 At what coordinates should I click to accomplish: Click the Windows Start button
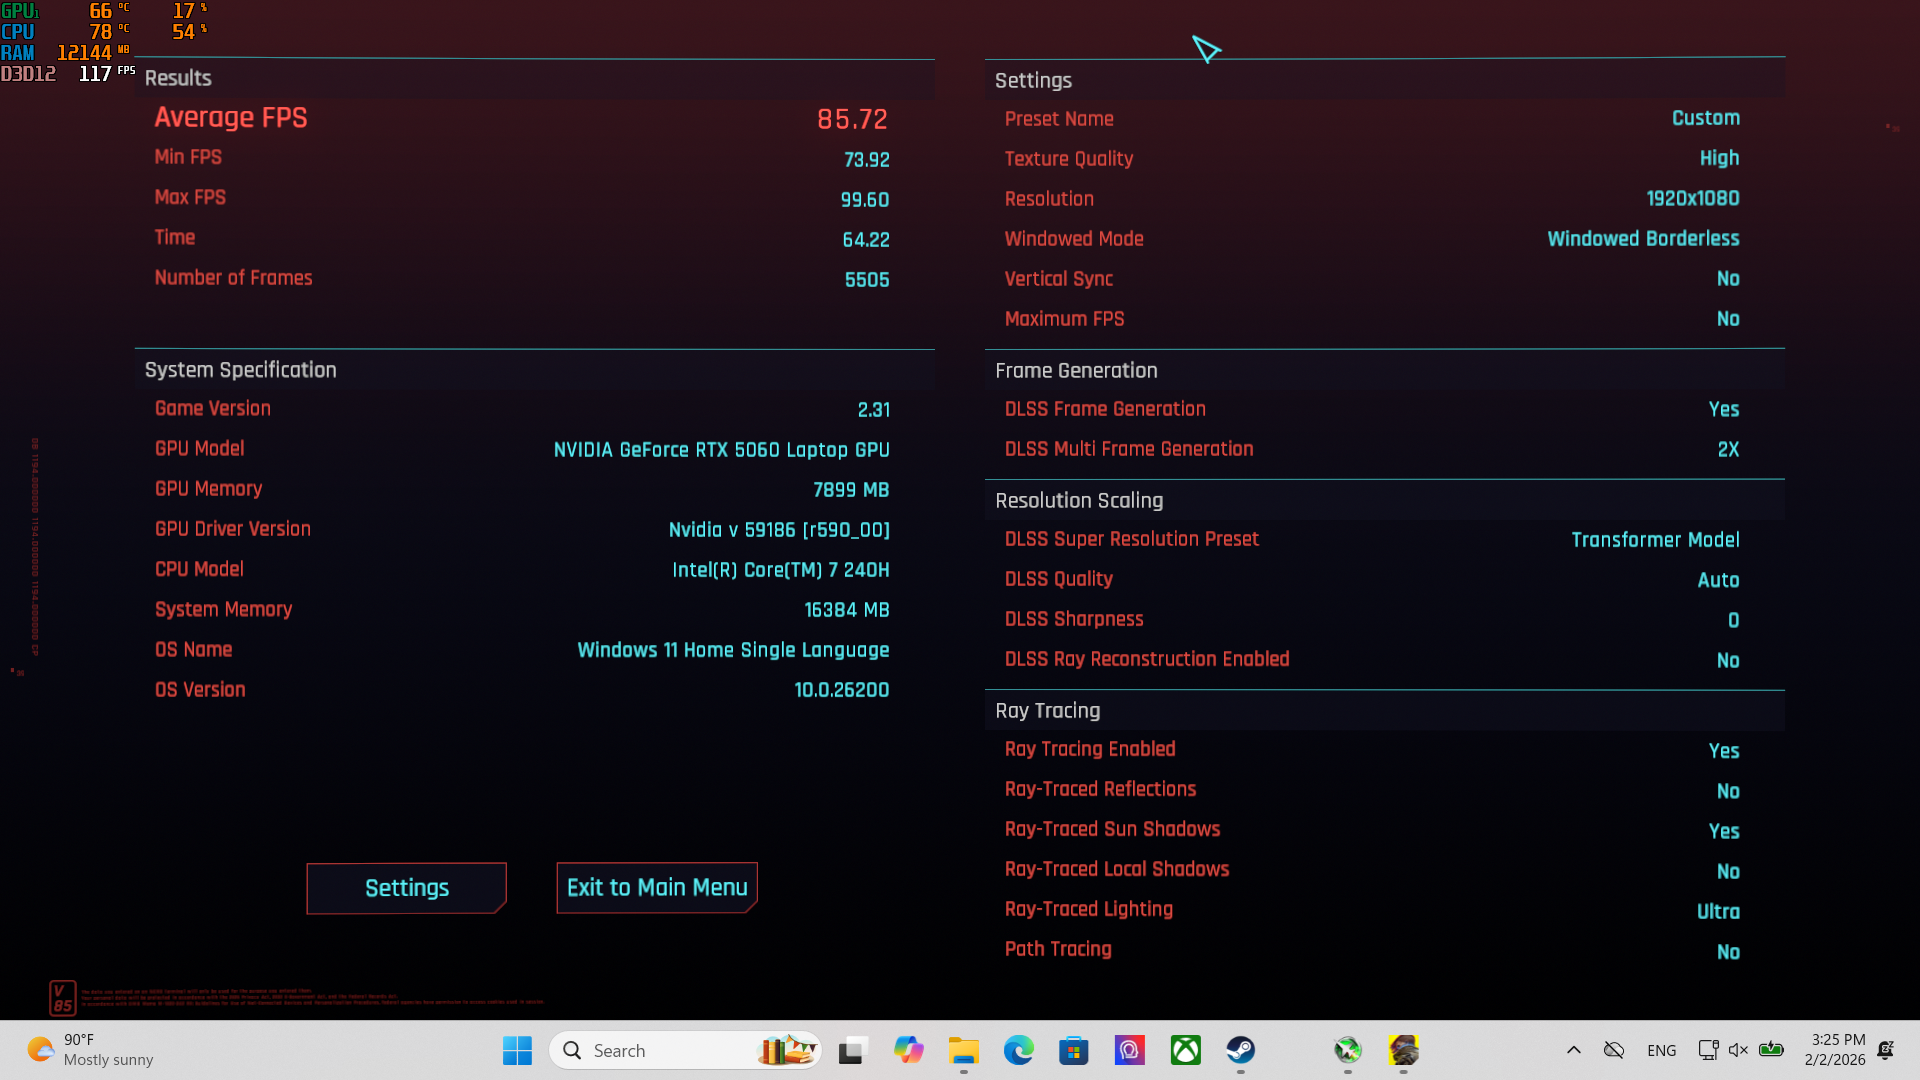[517, 1050]
